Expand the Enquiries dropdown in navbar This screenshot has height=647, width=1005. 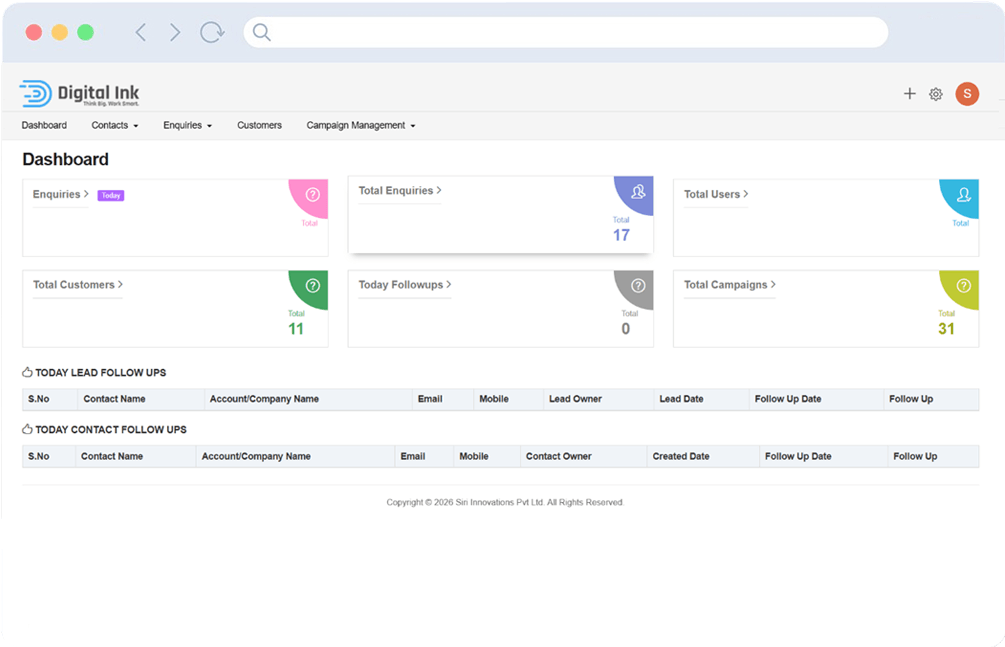click(x=187, y=126)
